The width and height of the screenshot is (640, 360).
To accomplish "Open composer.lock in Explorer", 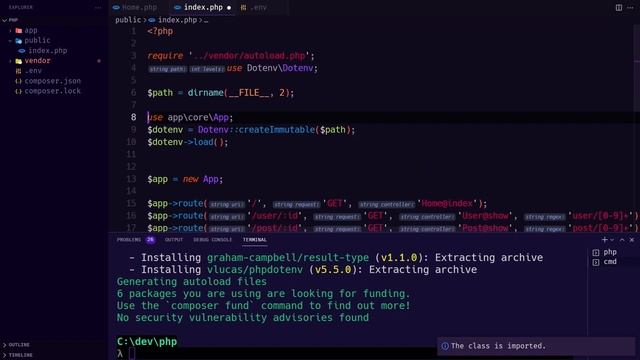I will [x=53, y=91].
